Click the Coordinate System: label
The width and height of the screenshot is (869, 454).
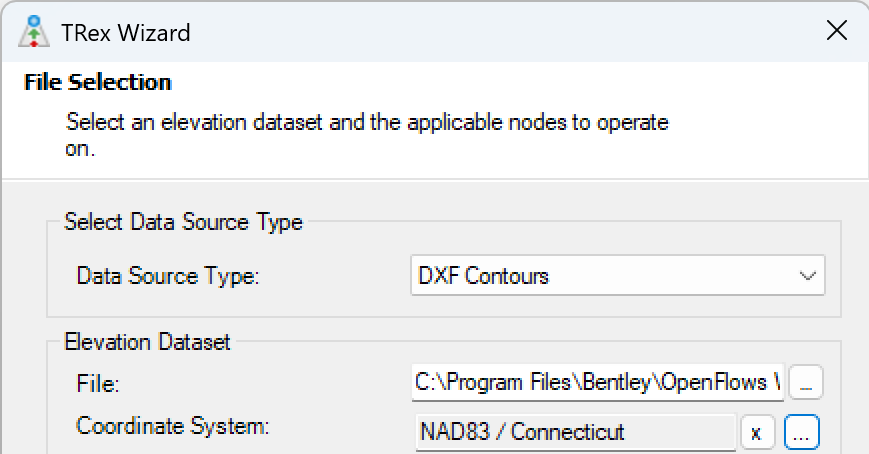(x=172, y=426)
